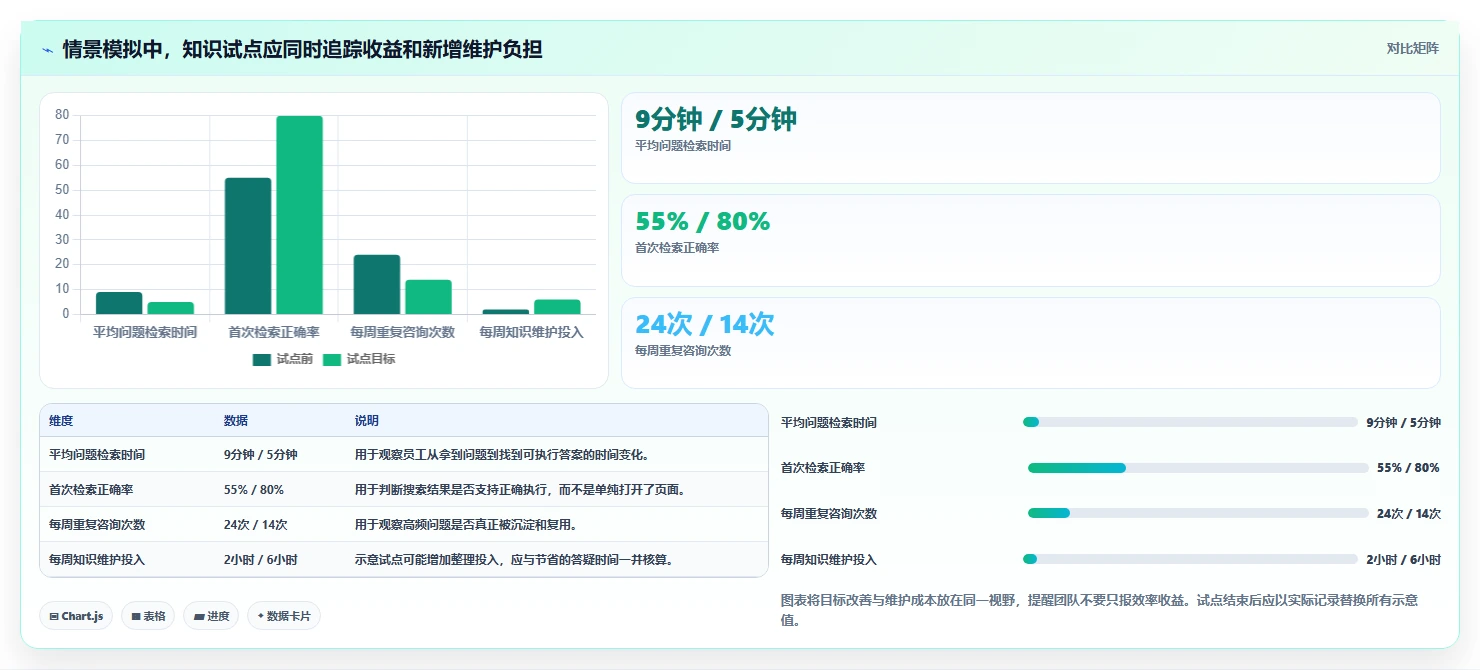This screenshot has width=1480, height=670.
Task: Click the 数据 column header
Action: coord(236,421)
